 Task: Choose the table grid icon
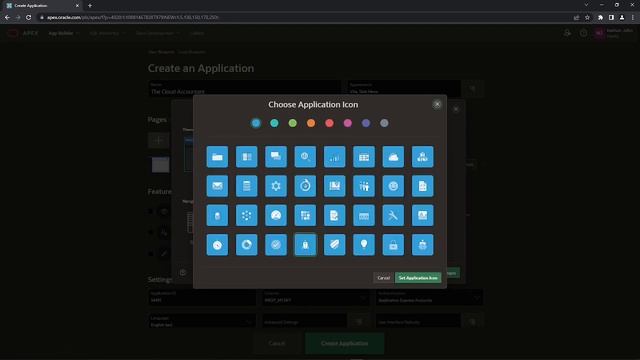364,157
